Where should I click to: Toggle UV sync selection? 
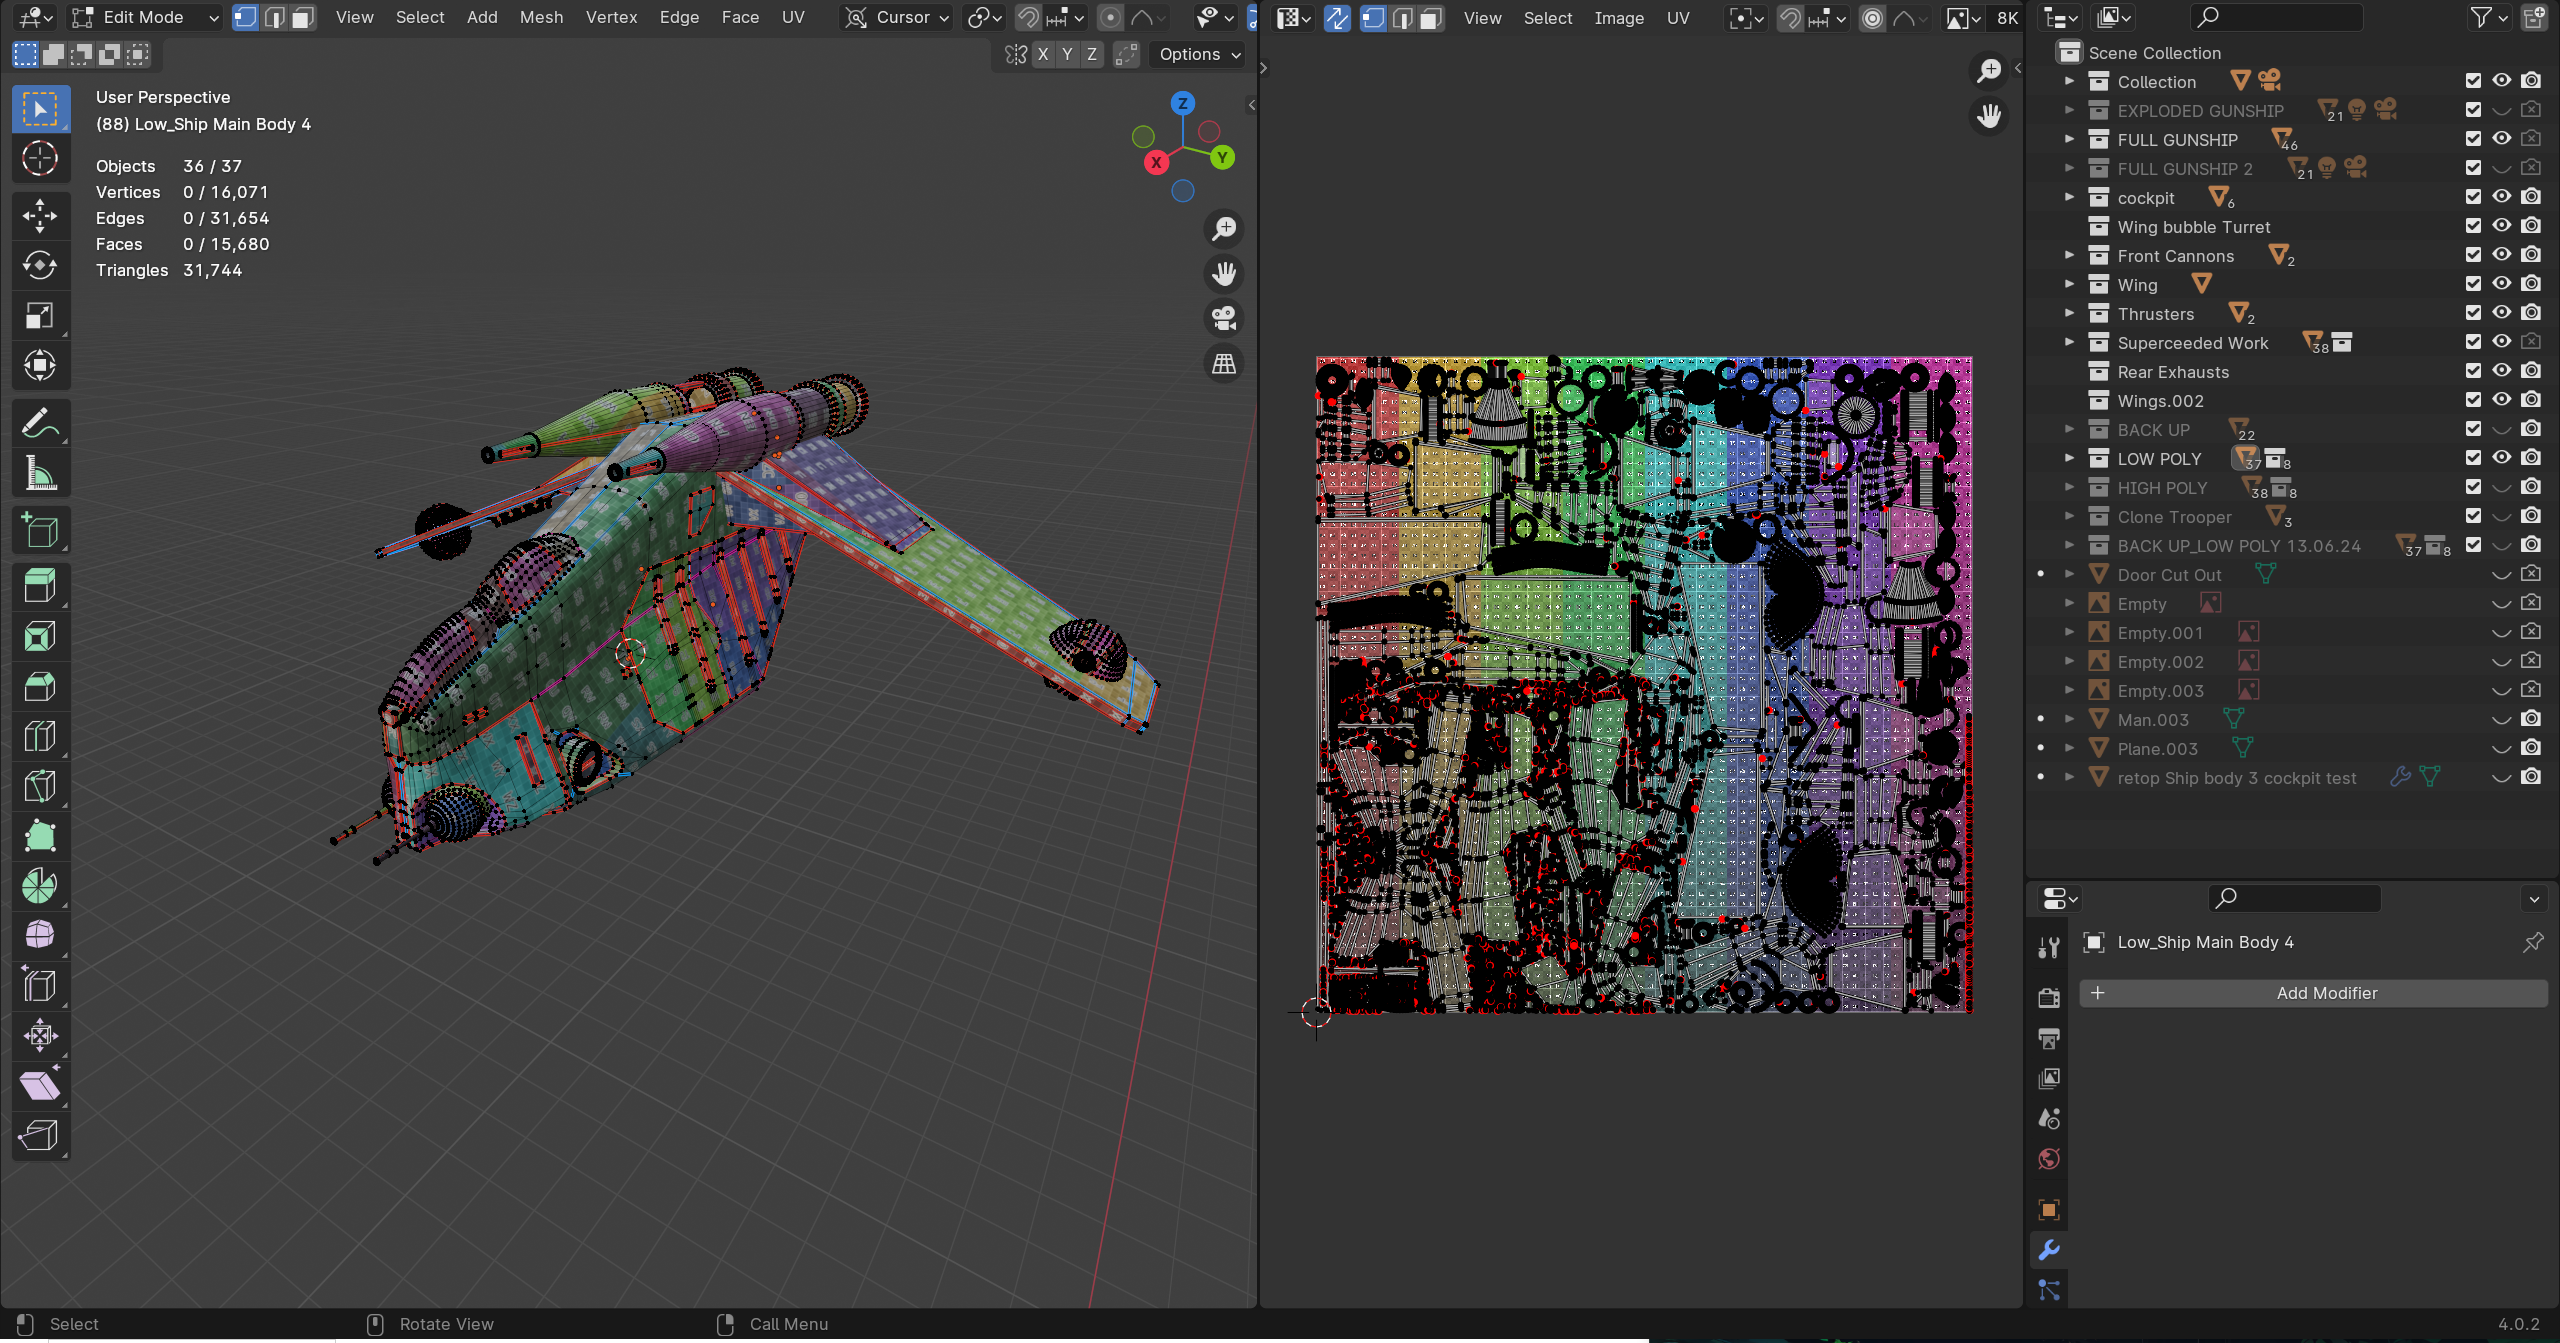click(x=1337, y=18)
